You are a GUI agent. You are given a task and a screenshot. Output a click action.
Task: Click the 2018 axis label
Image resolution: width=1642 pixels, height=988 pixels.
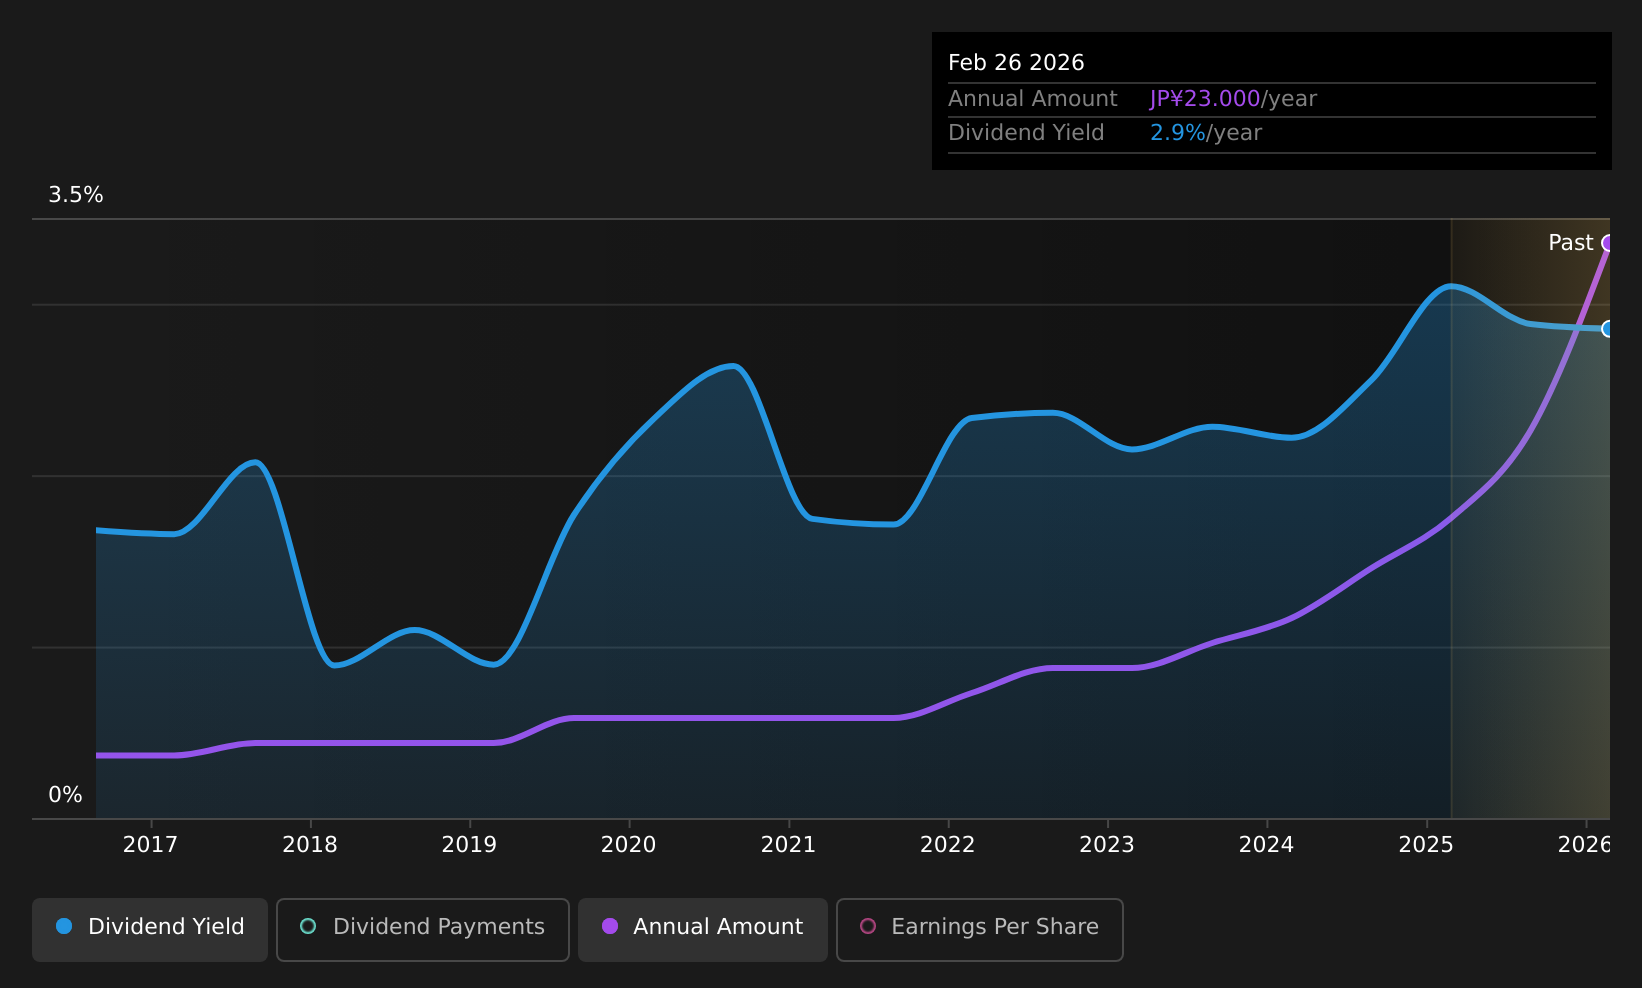pyautogui.click(x=310, y=845)
